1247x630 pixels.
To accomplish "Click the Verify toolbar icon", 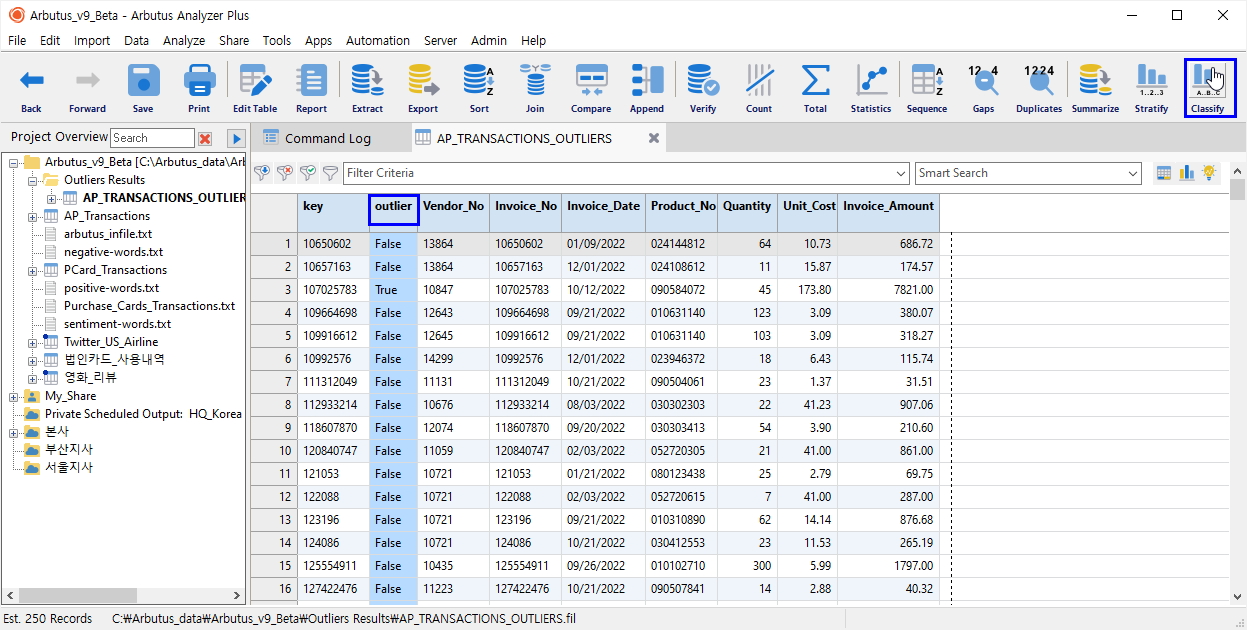I will pos(703,88).
